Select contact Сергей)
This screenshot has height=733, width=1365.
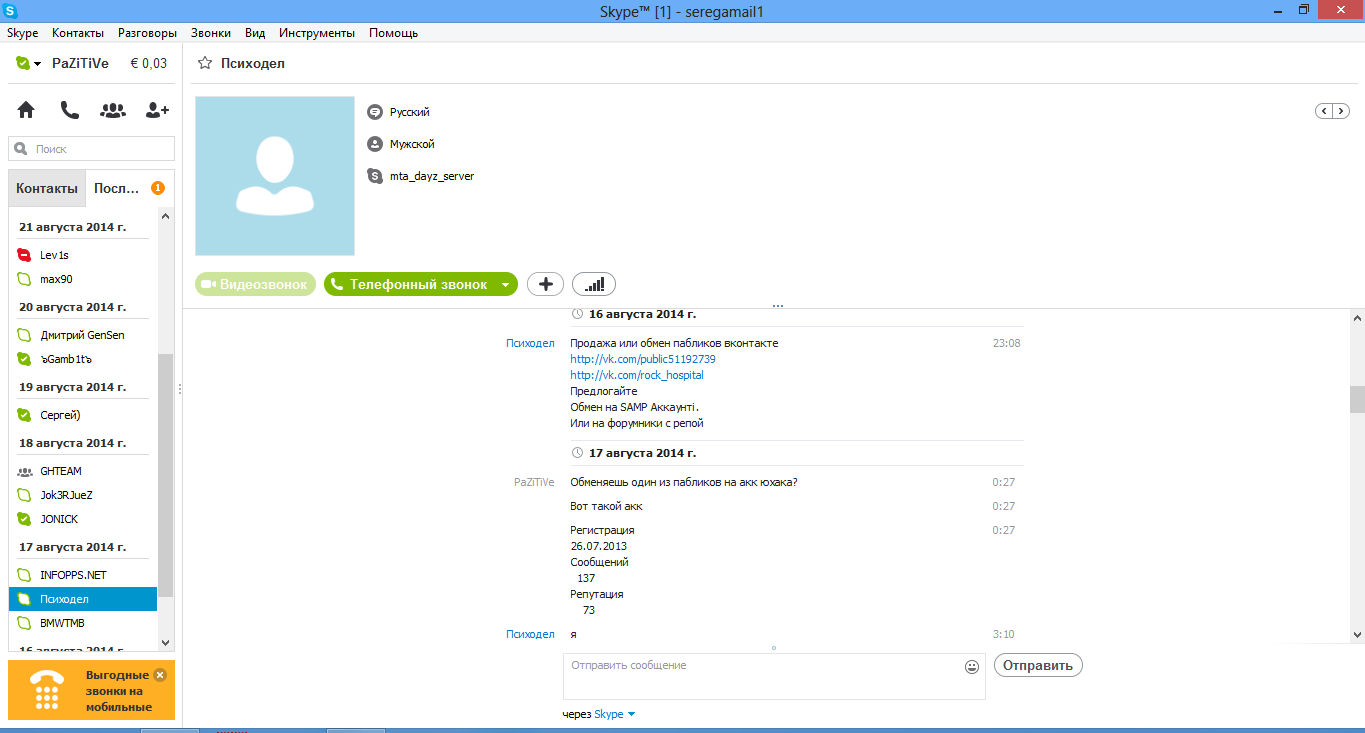click(83, 415)
